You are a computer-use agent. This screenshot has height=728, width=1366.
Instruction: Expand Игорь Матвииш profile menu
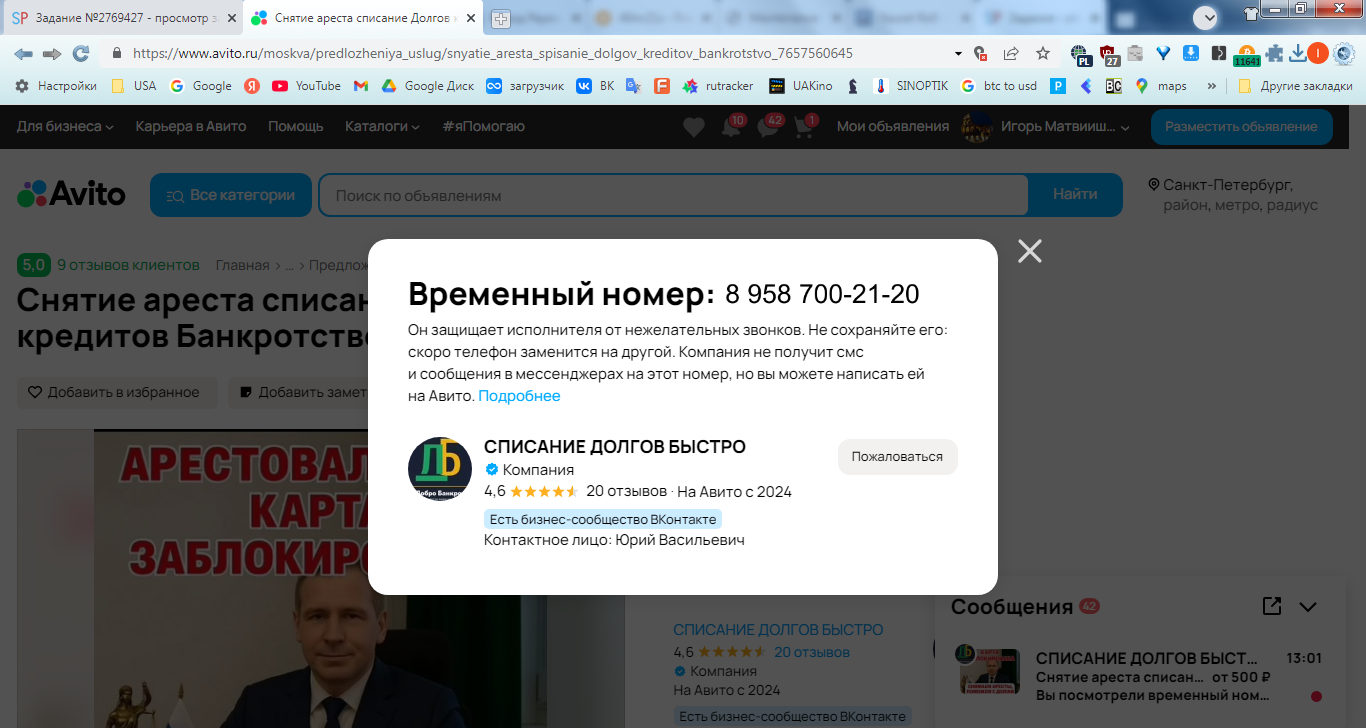point(1045,127)
